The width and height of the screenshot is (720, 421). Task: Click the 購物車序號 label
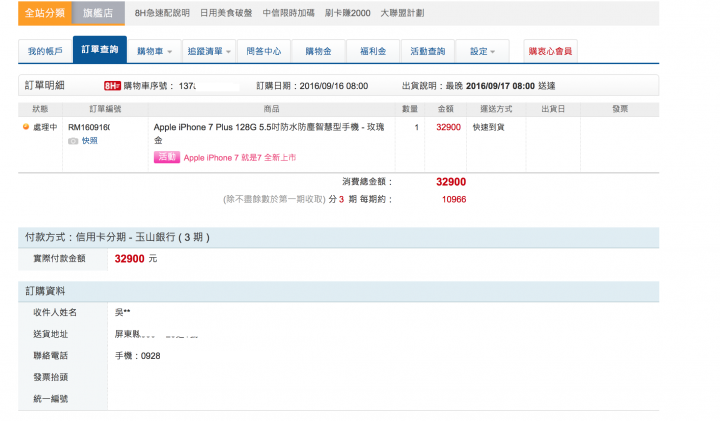coord(149,86)
